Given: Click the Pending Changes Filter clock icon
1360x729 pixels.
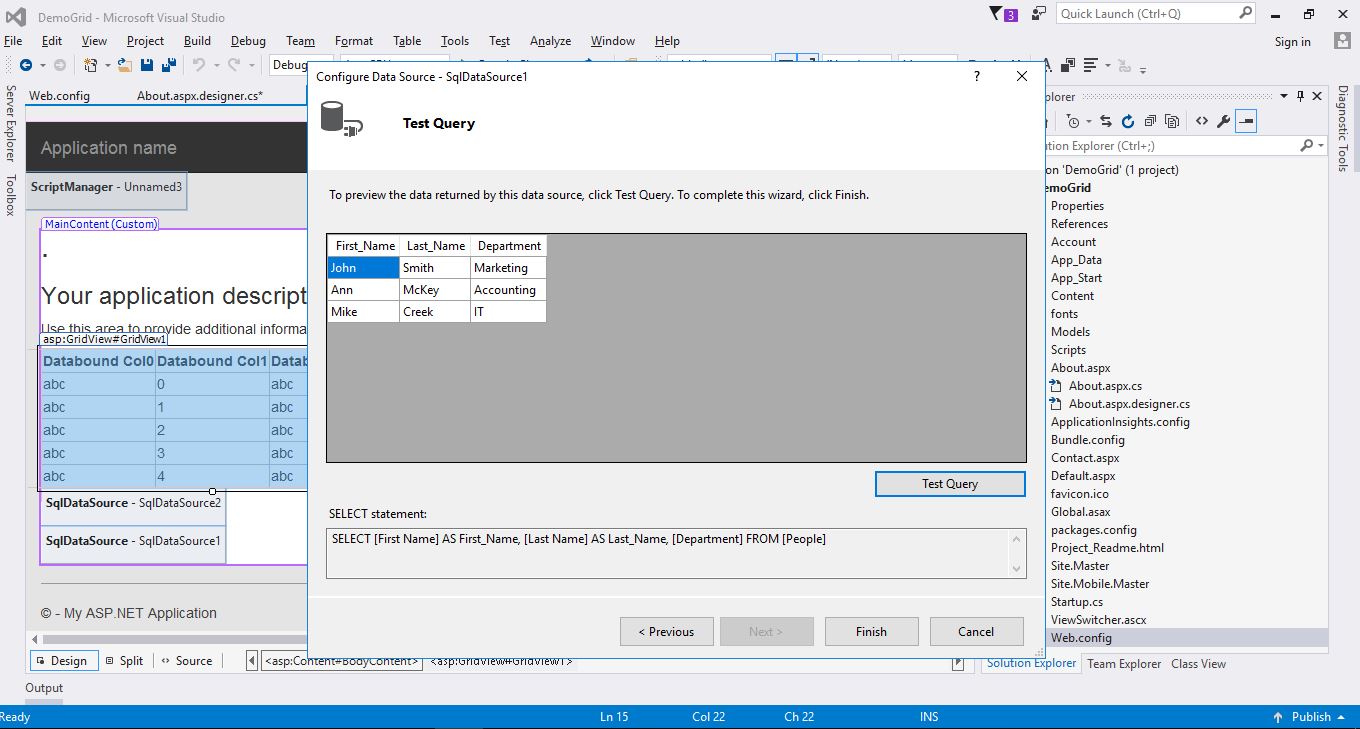Looking at the screenshot, I should point(1073,121).
